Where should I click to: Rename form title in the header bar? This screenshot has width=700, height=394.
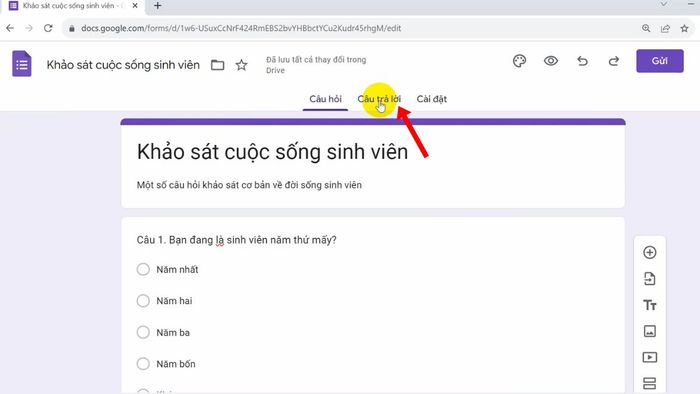pos(123,65)
